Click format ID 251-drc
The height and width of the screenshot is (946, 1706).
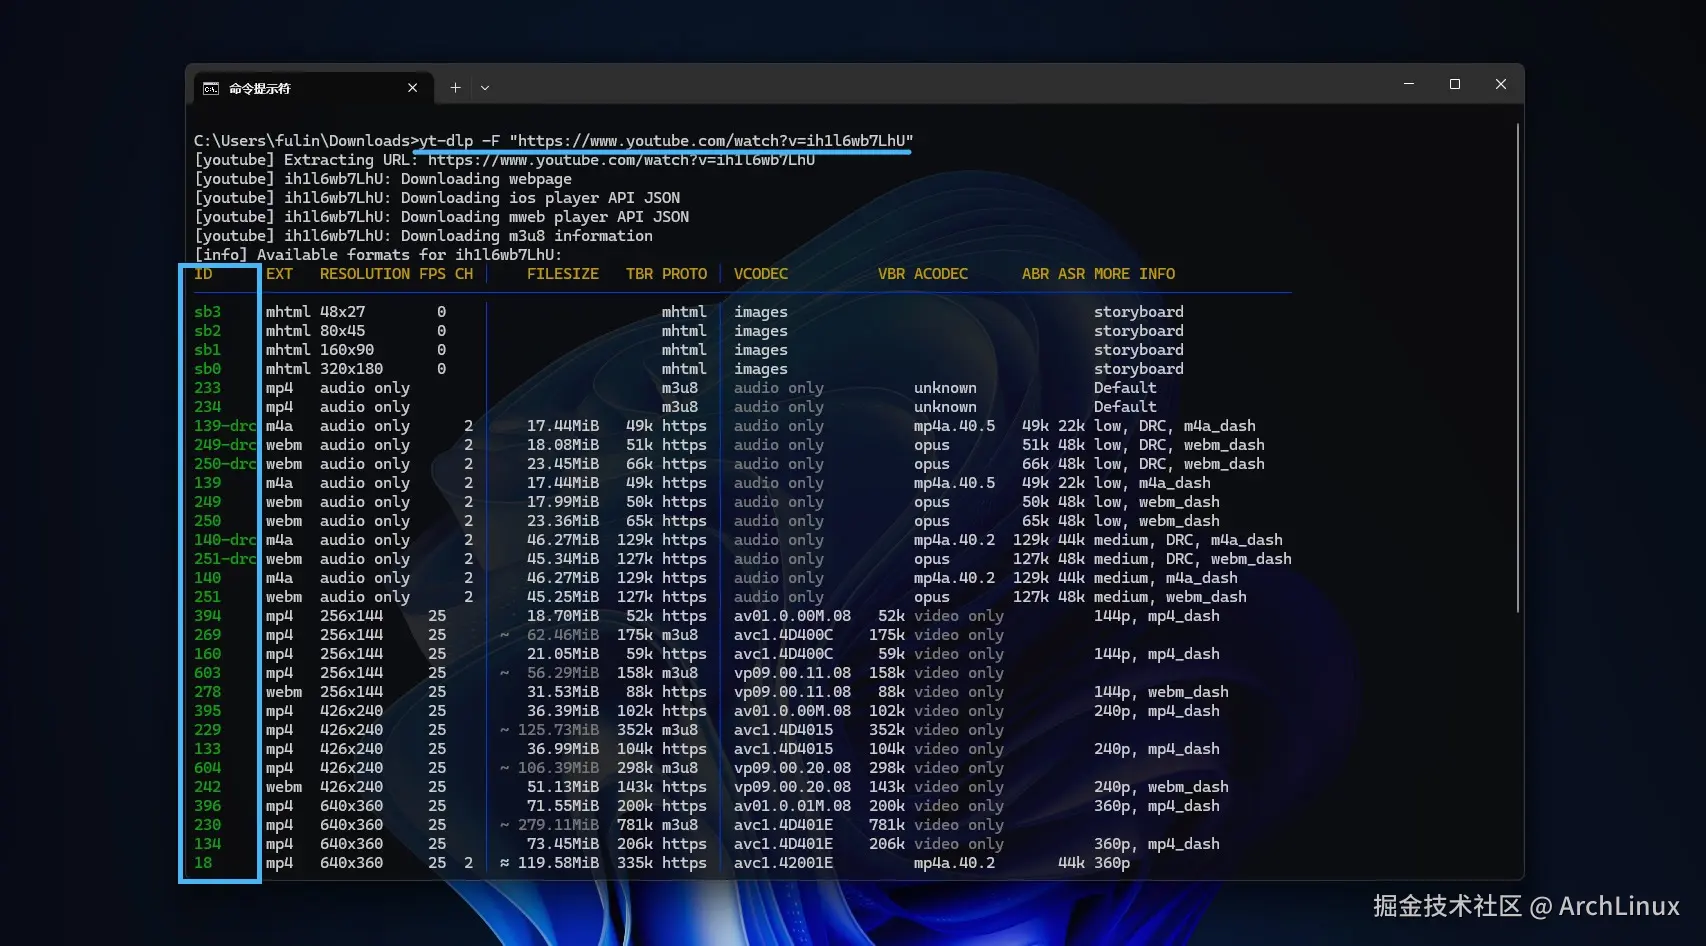[x=225, y=559]
